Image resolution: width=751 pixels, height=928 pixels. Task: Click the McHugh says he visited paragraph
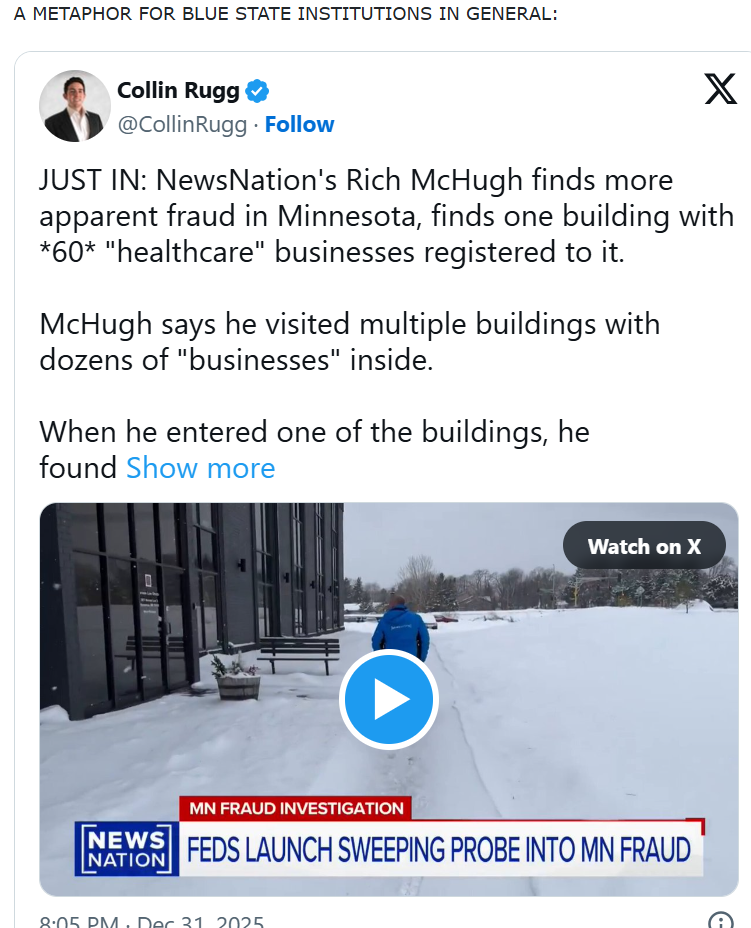pyautogui.click(x=349, y=341)
